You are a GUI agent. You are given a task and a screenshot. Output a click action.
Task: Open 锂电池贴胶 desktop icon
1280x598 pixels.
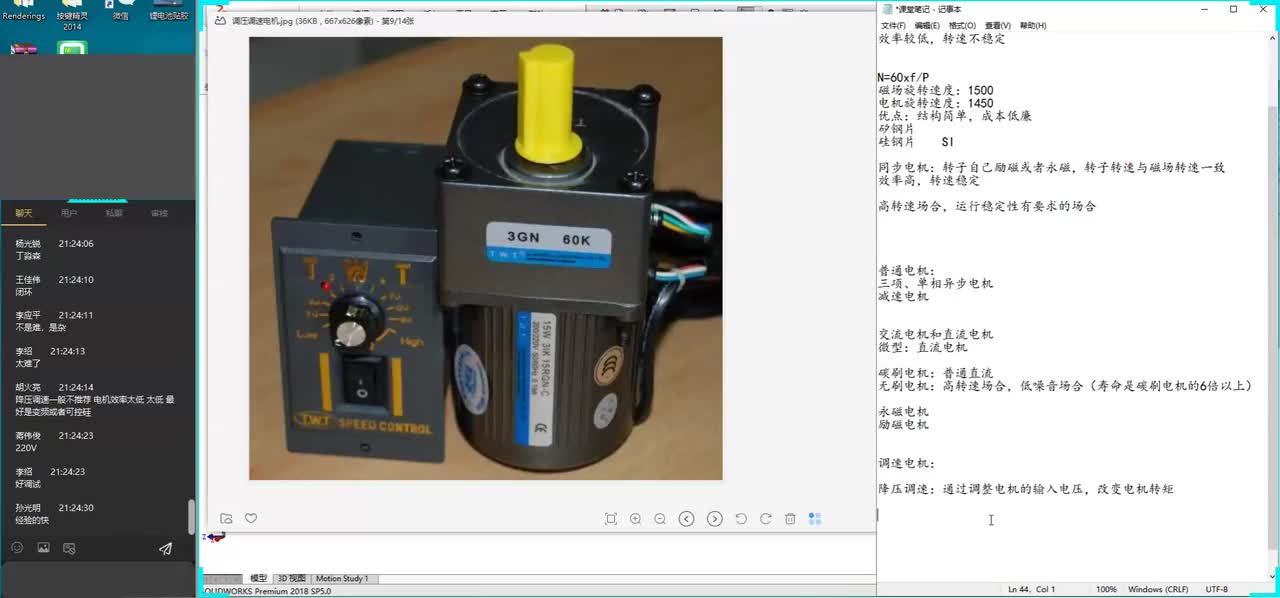click(x=169, y=11)
